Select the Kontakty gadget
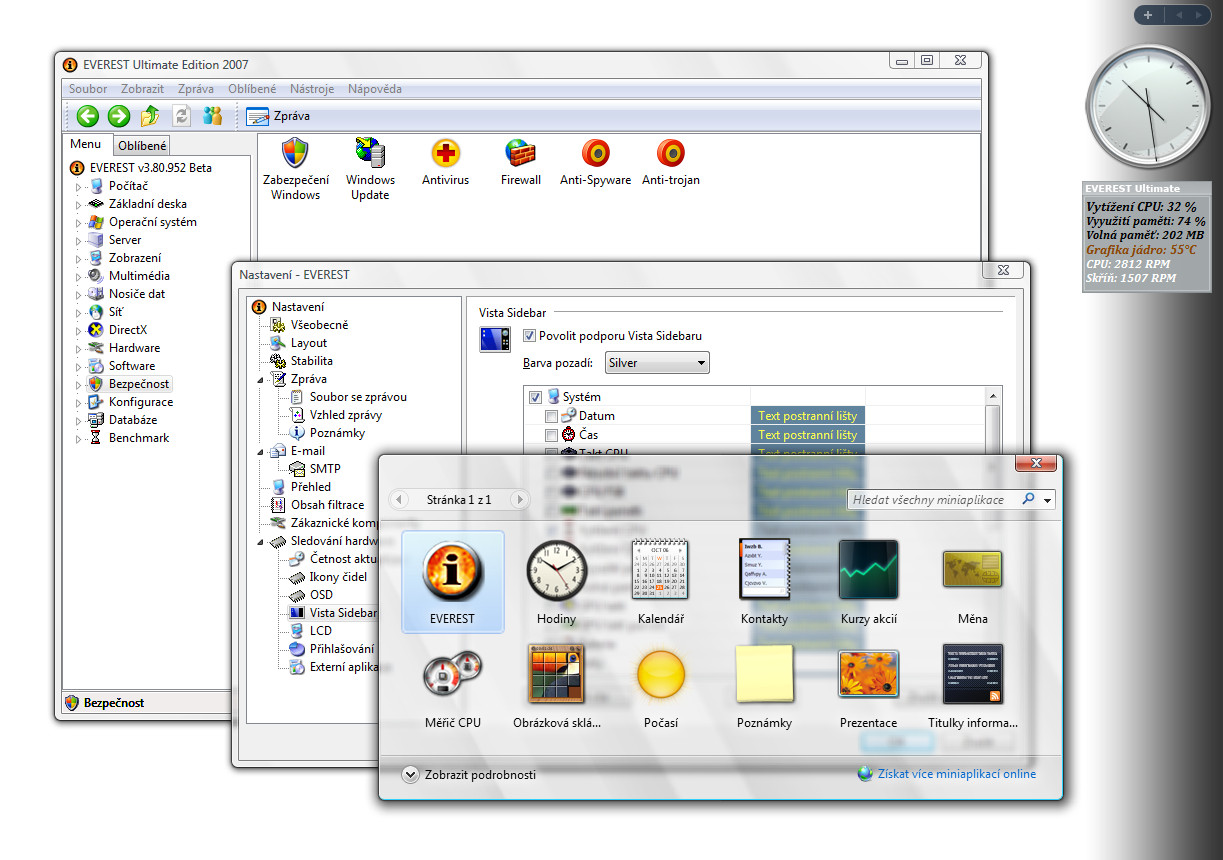The width and height of the screenshot is (1223, 860). click(x=765, y=582)
